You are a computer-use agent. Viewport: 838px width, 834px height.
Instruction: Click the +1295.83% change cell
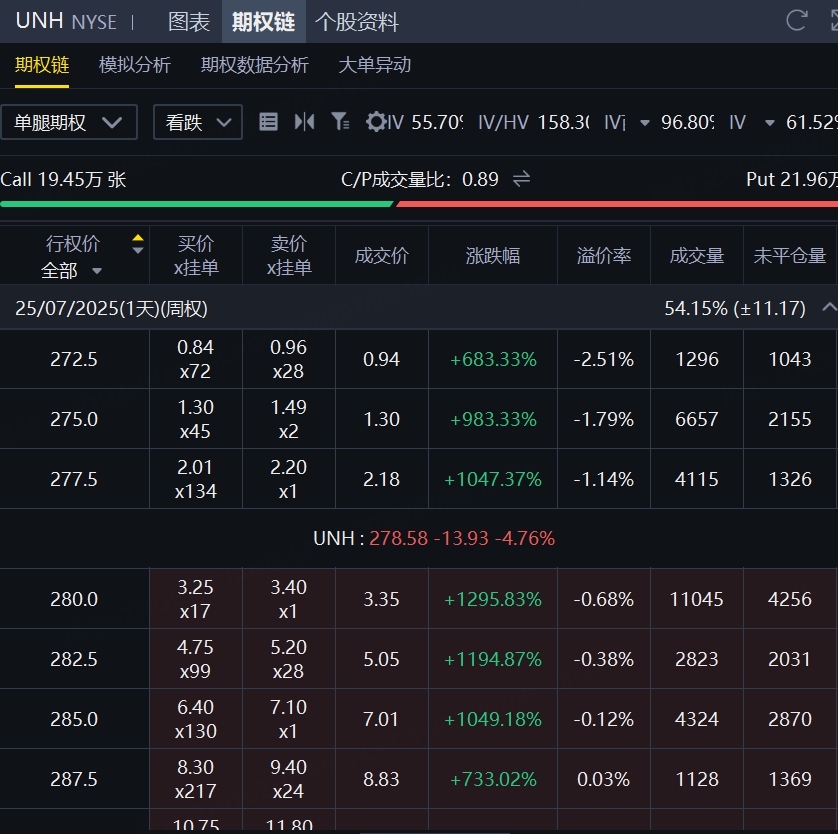pos(493,599)
